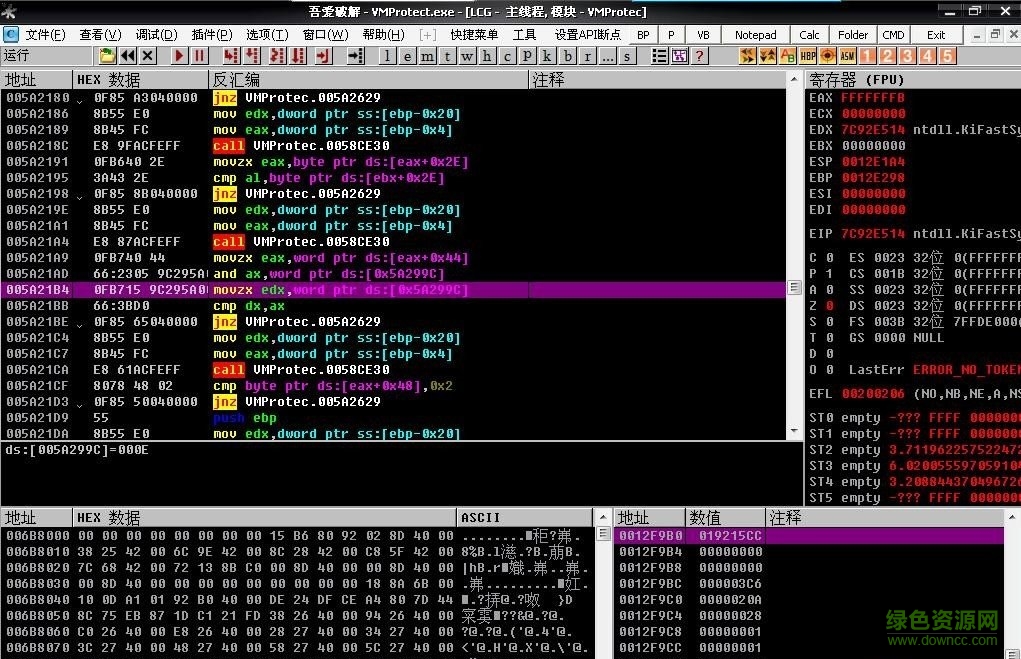The image size is (1021, 659).
Task: Click the Trace Into toolbar icon
Action: [277, 56]
